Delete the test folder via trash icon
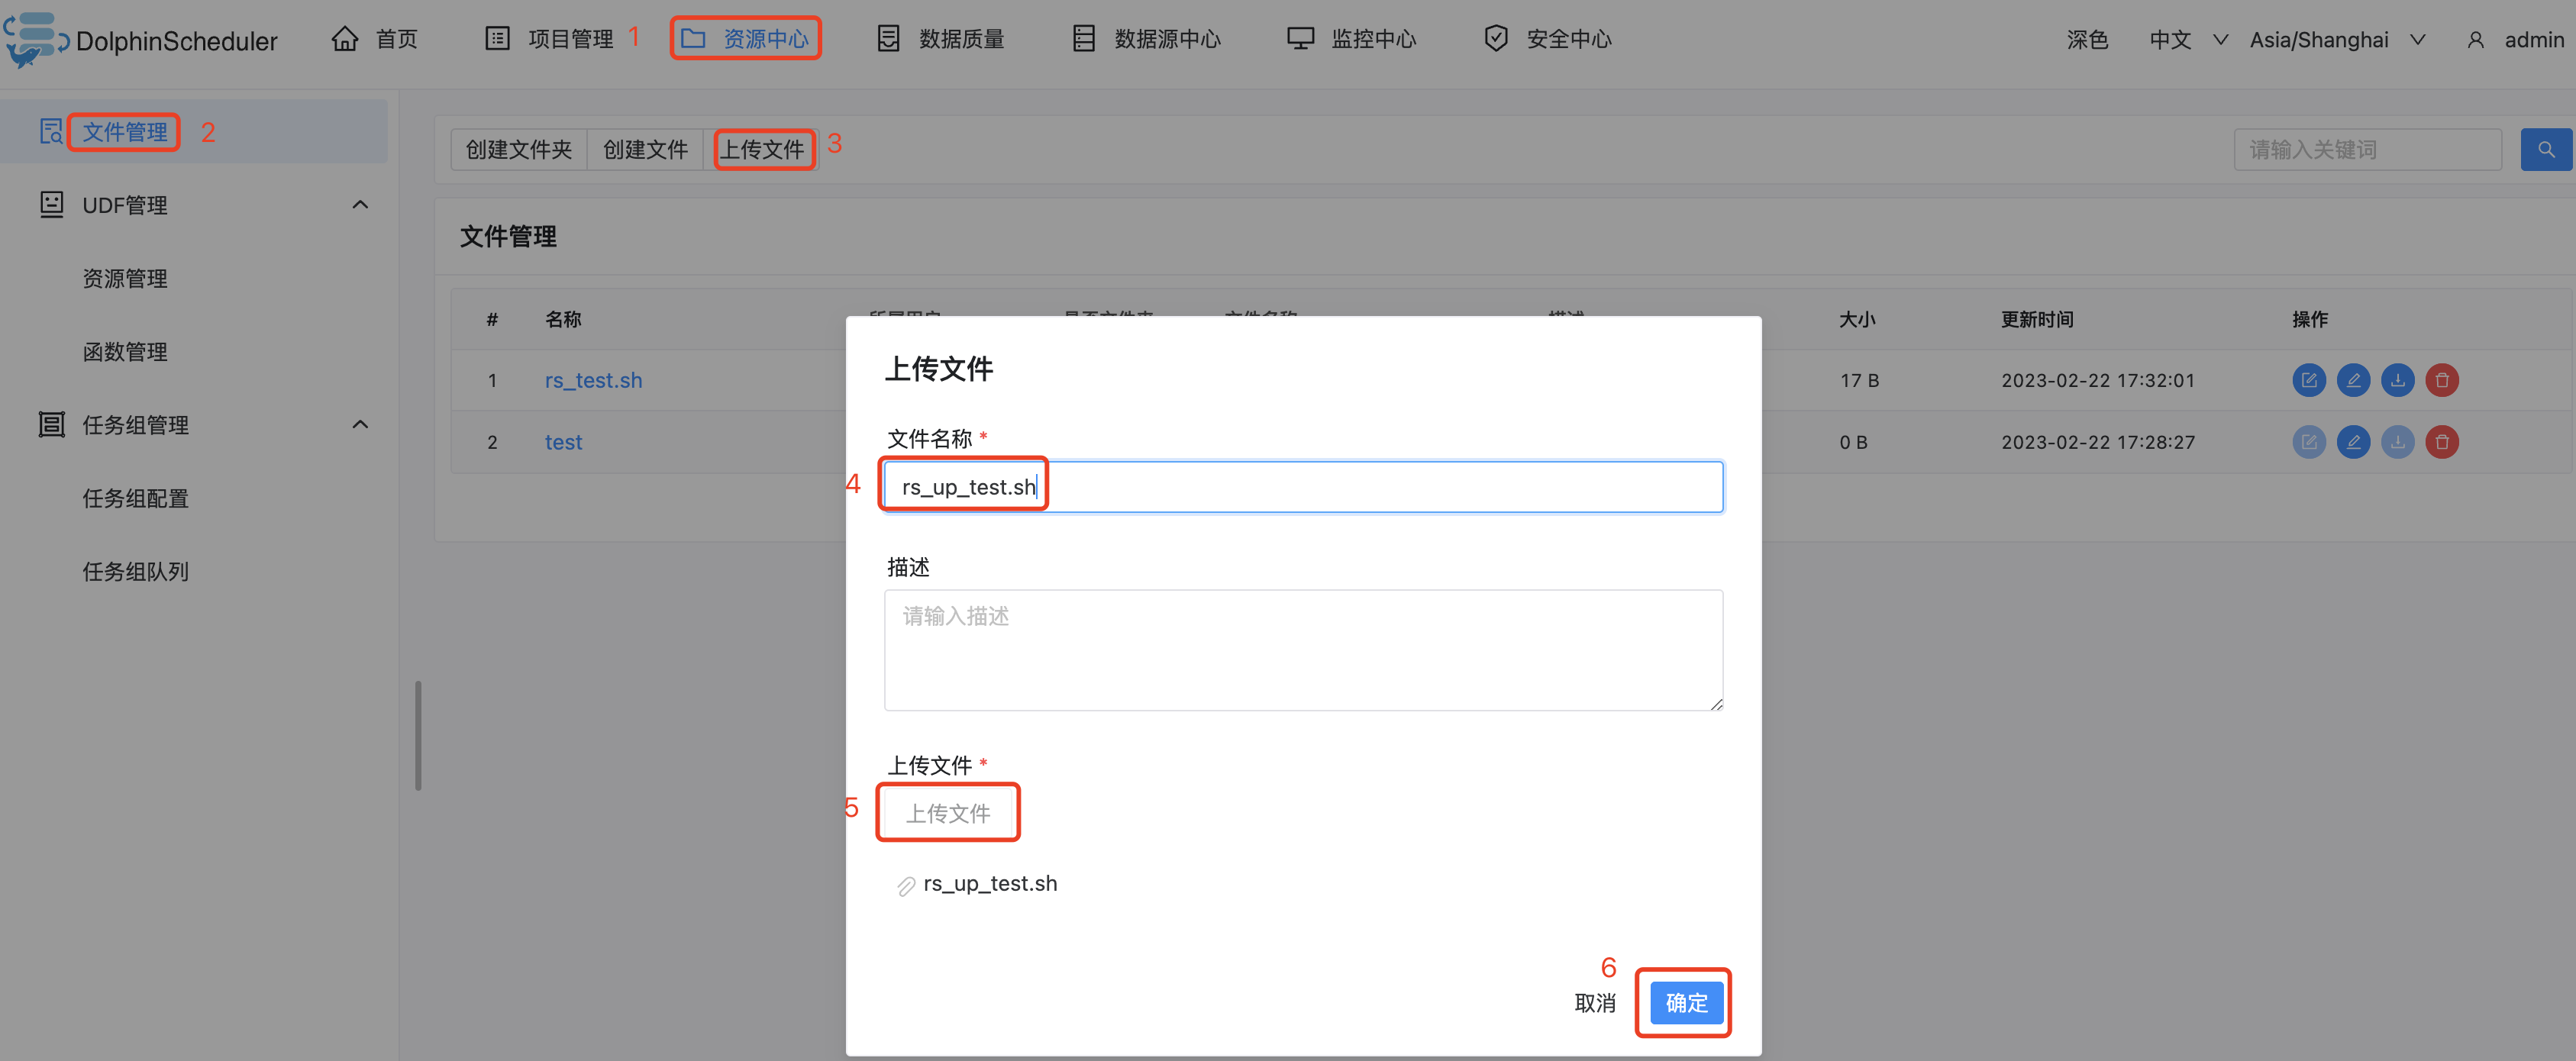The width and height of the screenshot is (2576, 1061). point(2441,442)
